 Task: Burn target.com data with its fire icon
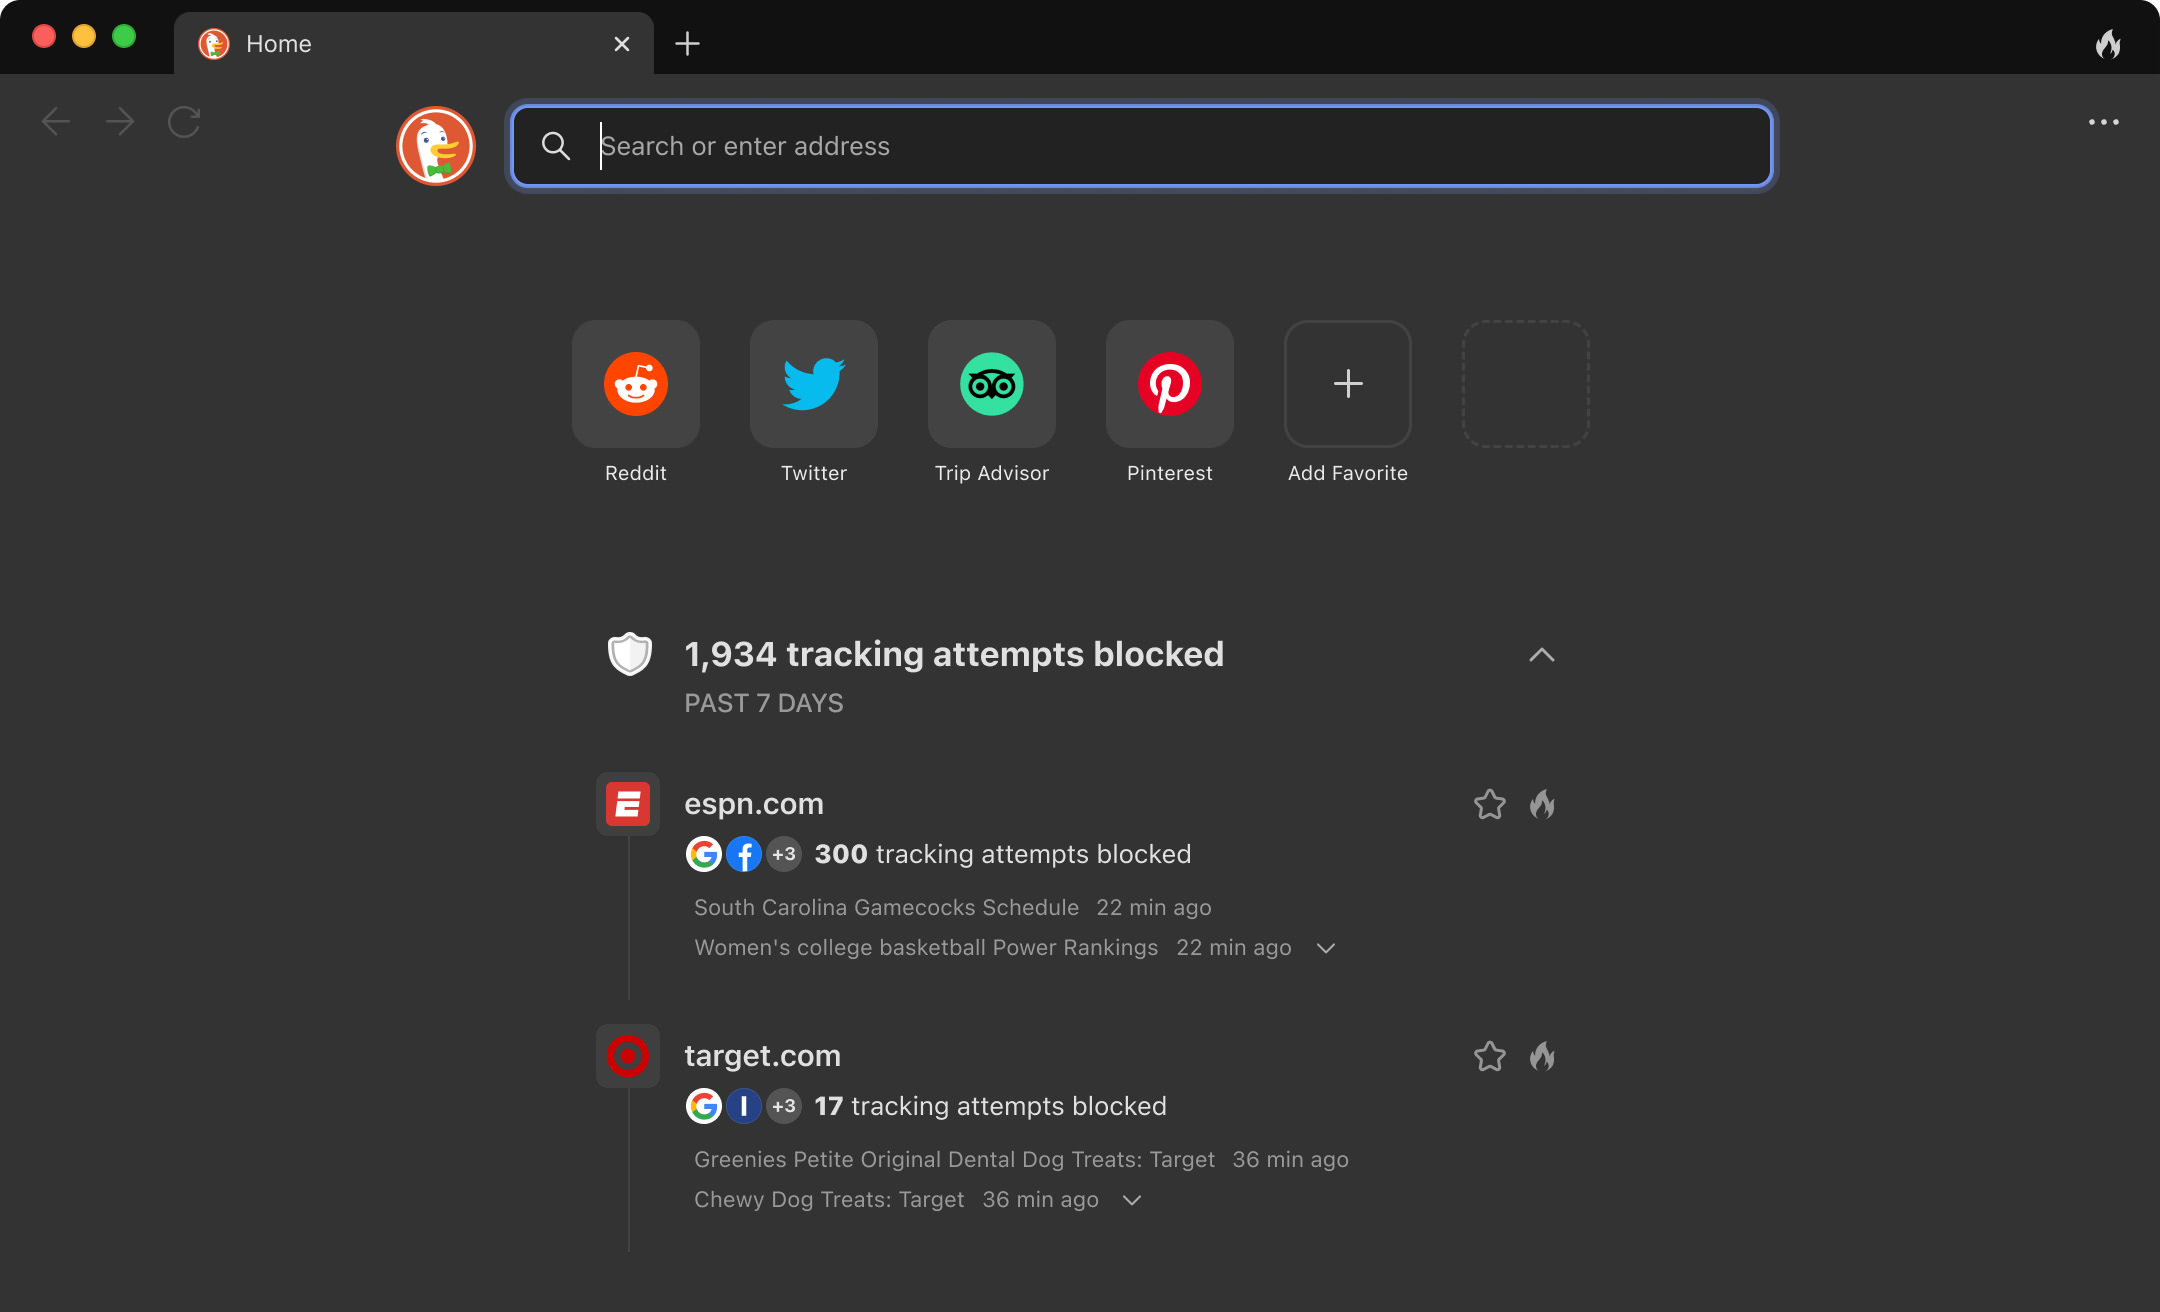pos(1542,1056)
